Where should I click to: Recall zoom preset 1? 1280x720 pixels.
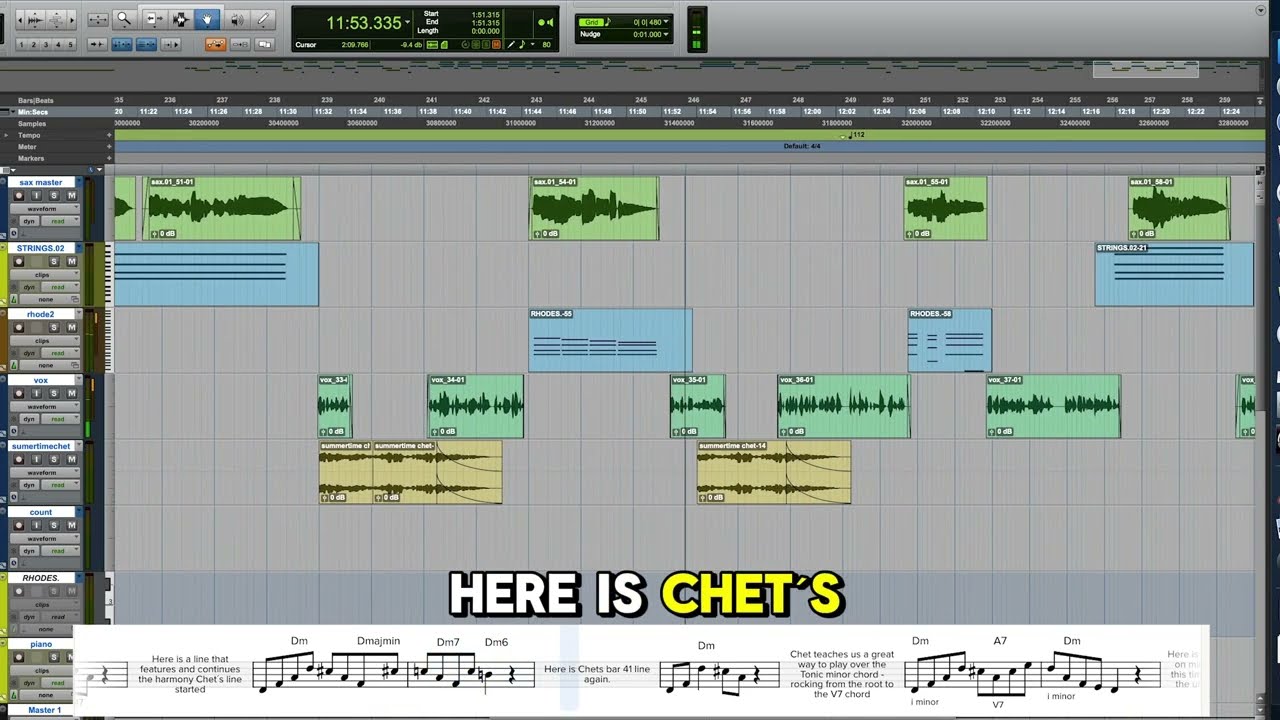tap(21, 44)
